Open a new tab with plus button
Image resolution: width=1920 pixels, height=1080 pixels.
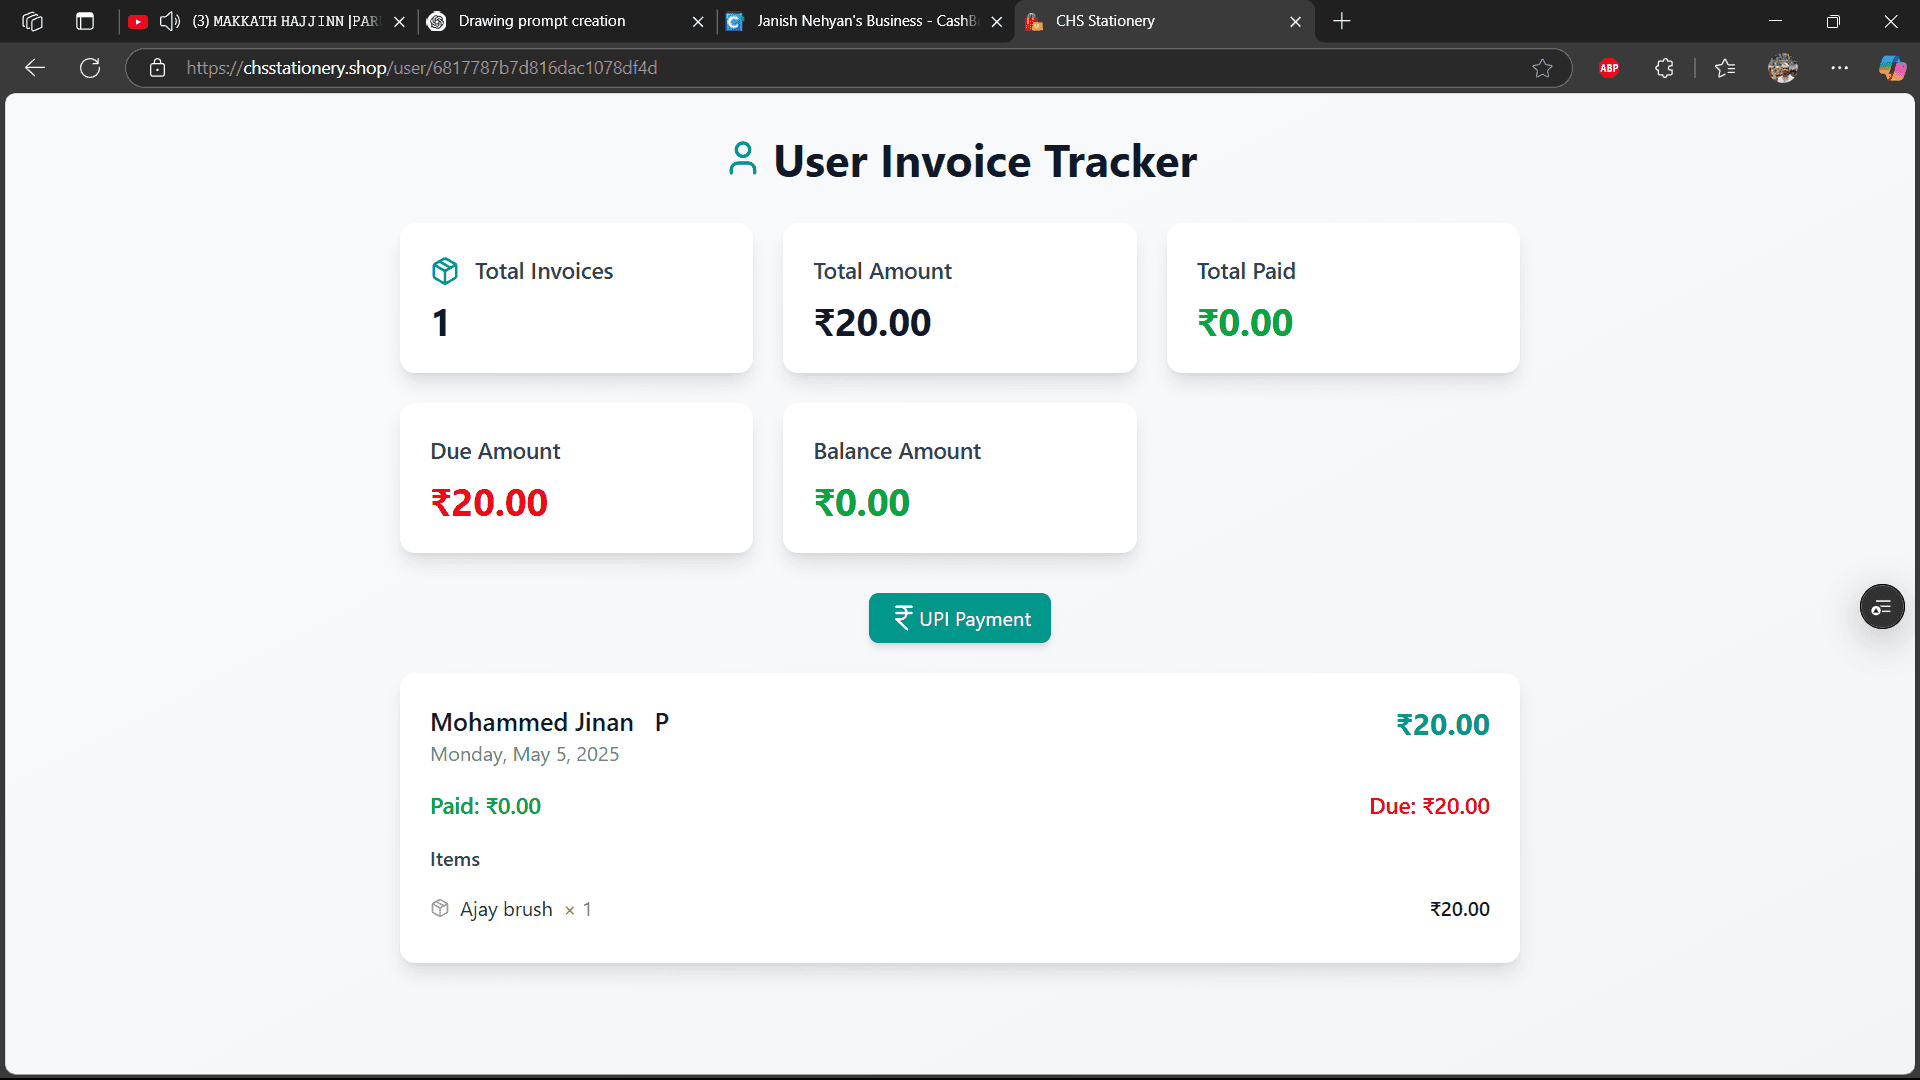pos(1342,21)
